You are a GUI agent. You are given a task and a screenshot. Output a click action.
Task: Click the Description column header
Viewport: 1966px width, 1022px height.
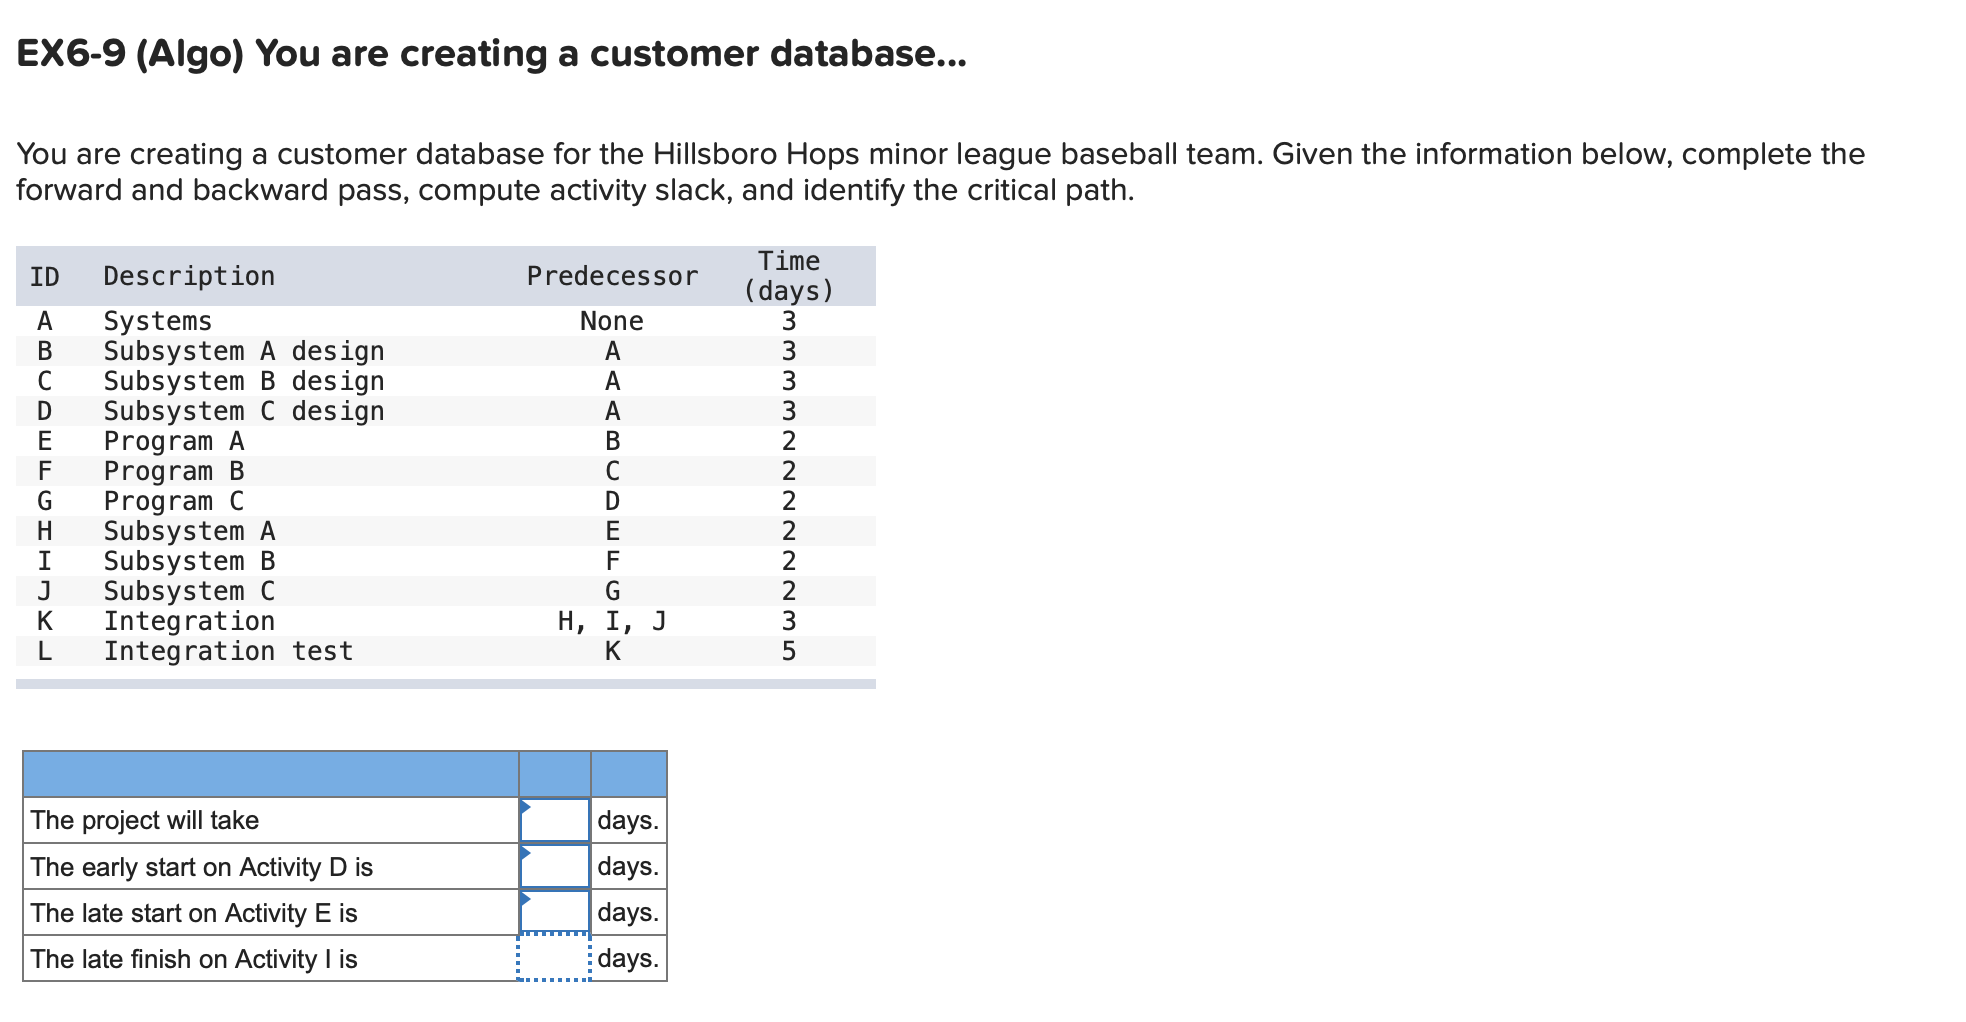[x=189, y=276]
